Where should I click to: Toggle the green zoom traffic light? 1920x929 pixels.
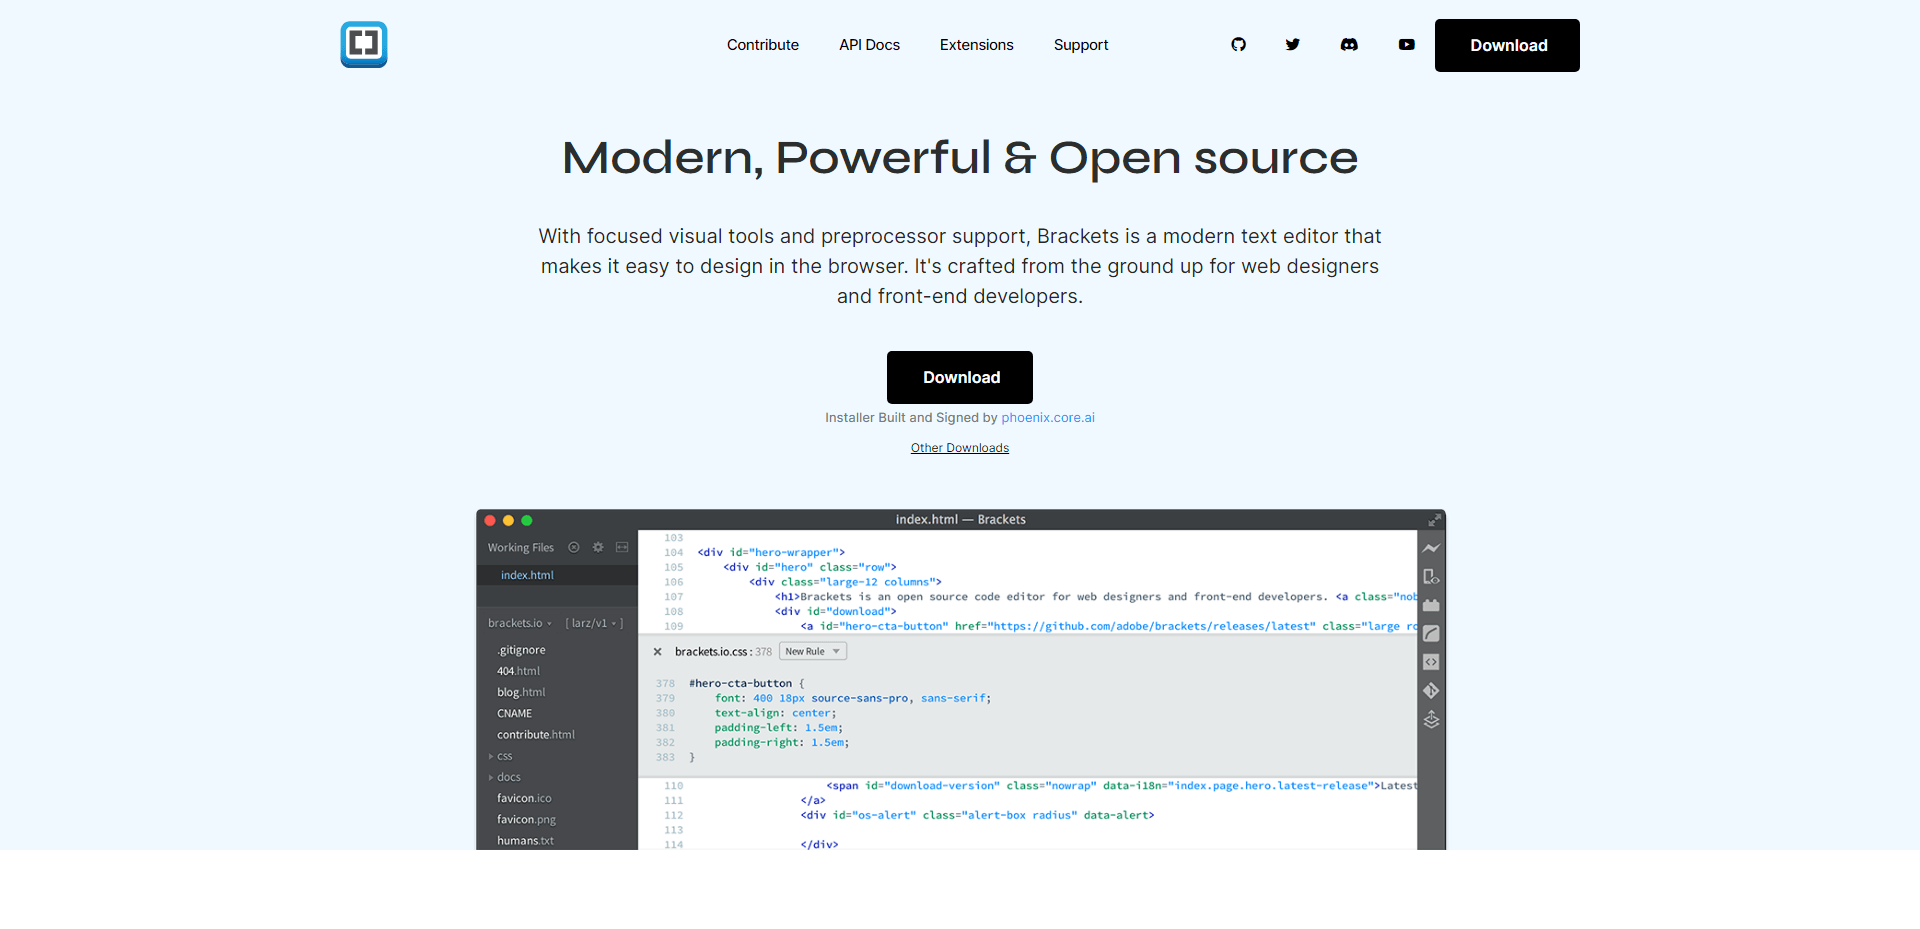pos(527,520)
